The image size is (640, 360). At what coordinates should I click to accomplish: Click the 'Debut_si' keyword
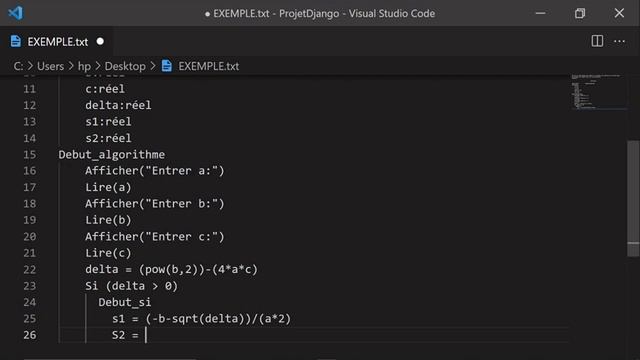click(x=124, y=302)
